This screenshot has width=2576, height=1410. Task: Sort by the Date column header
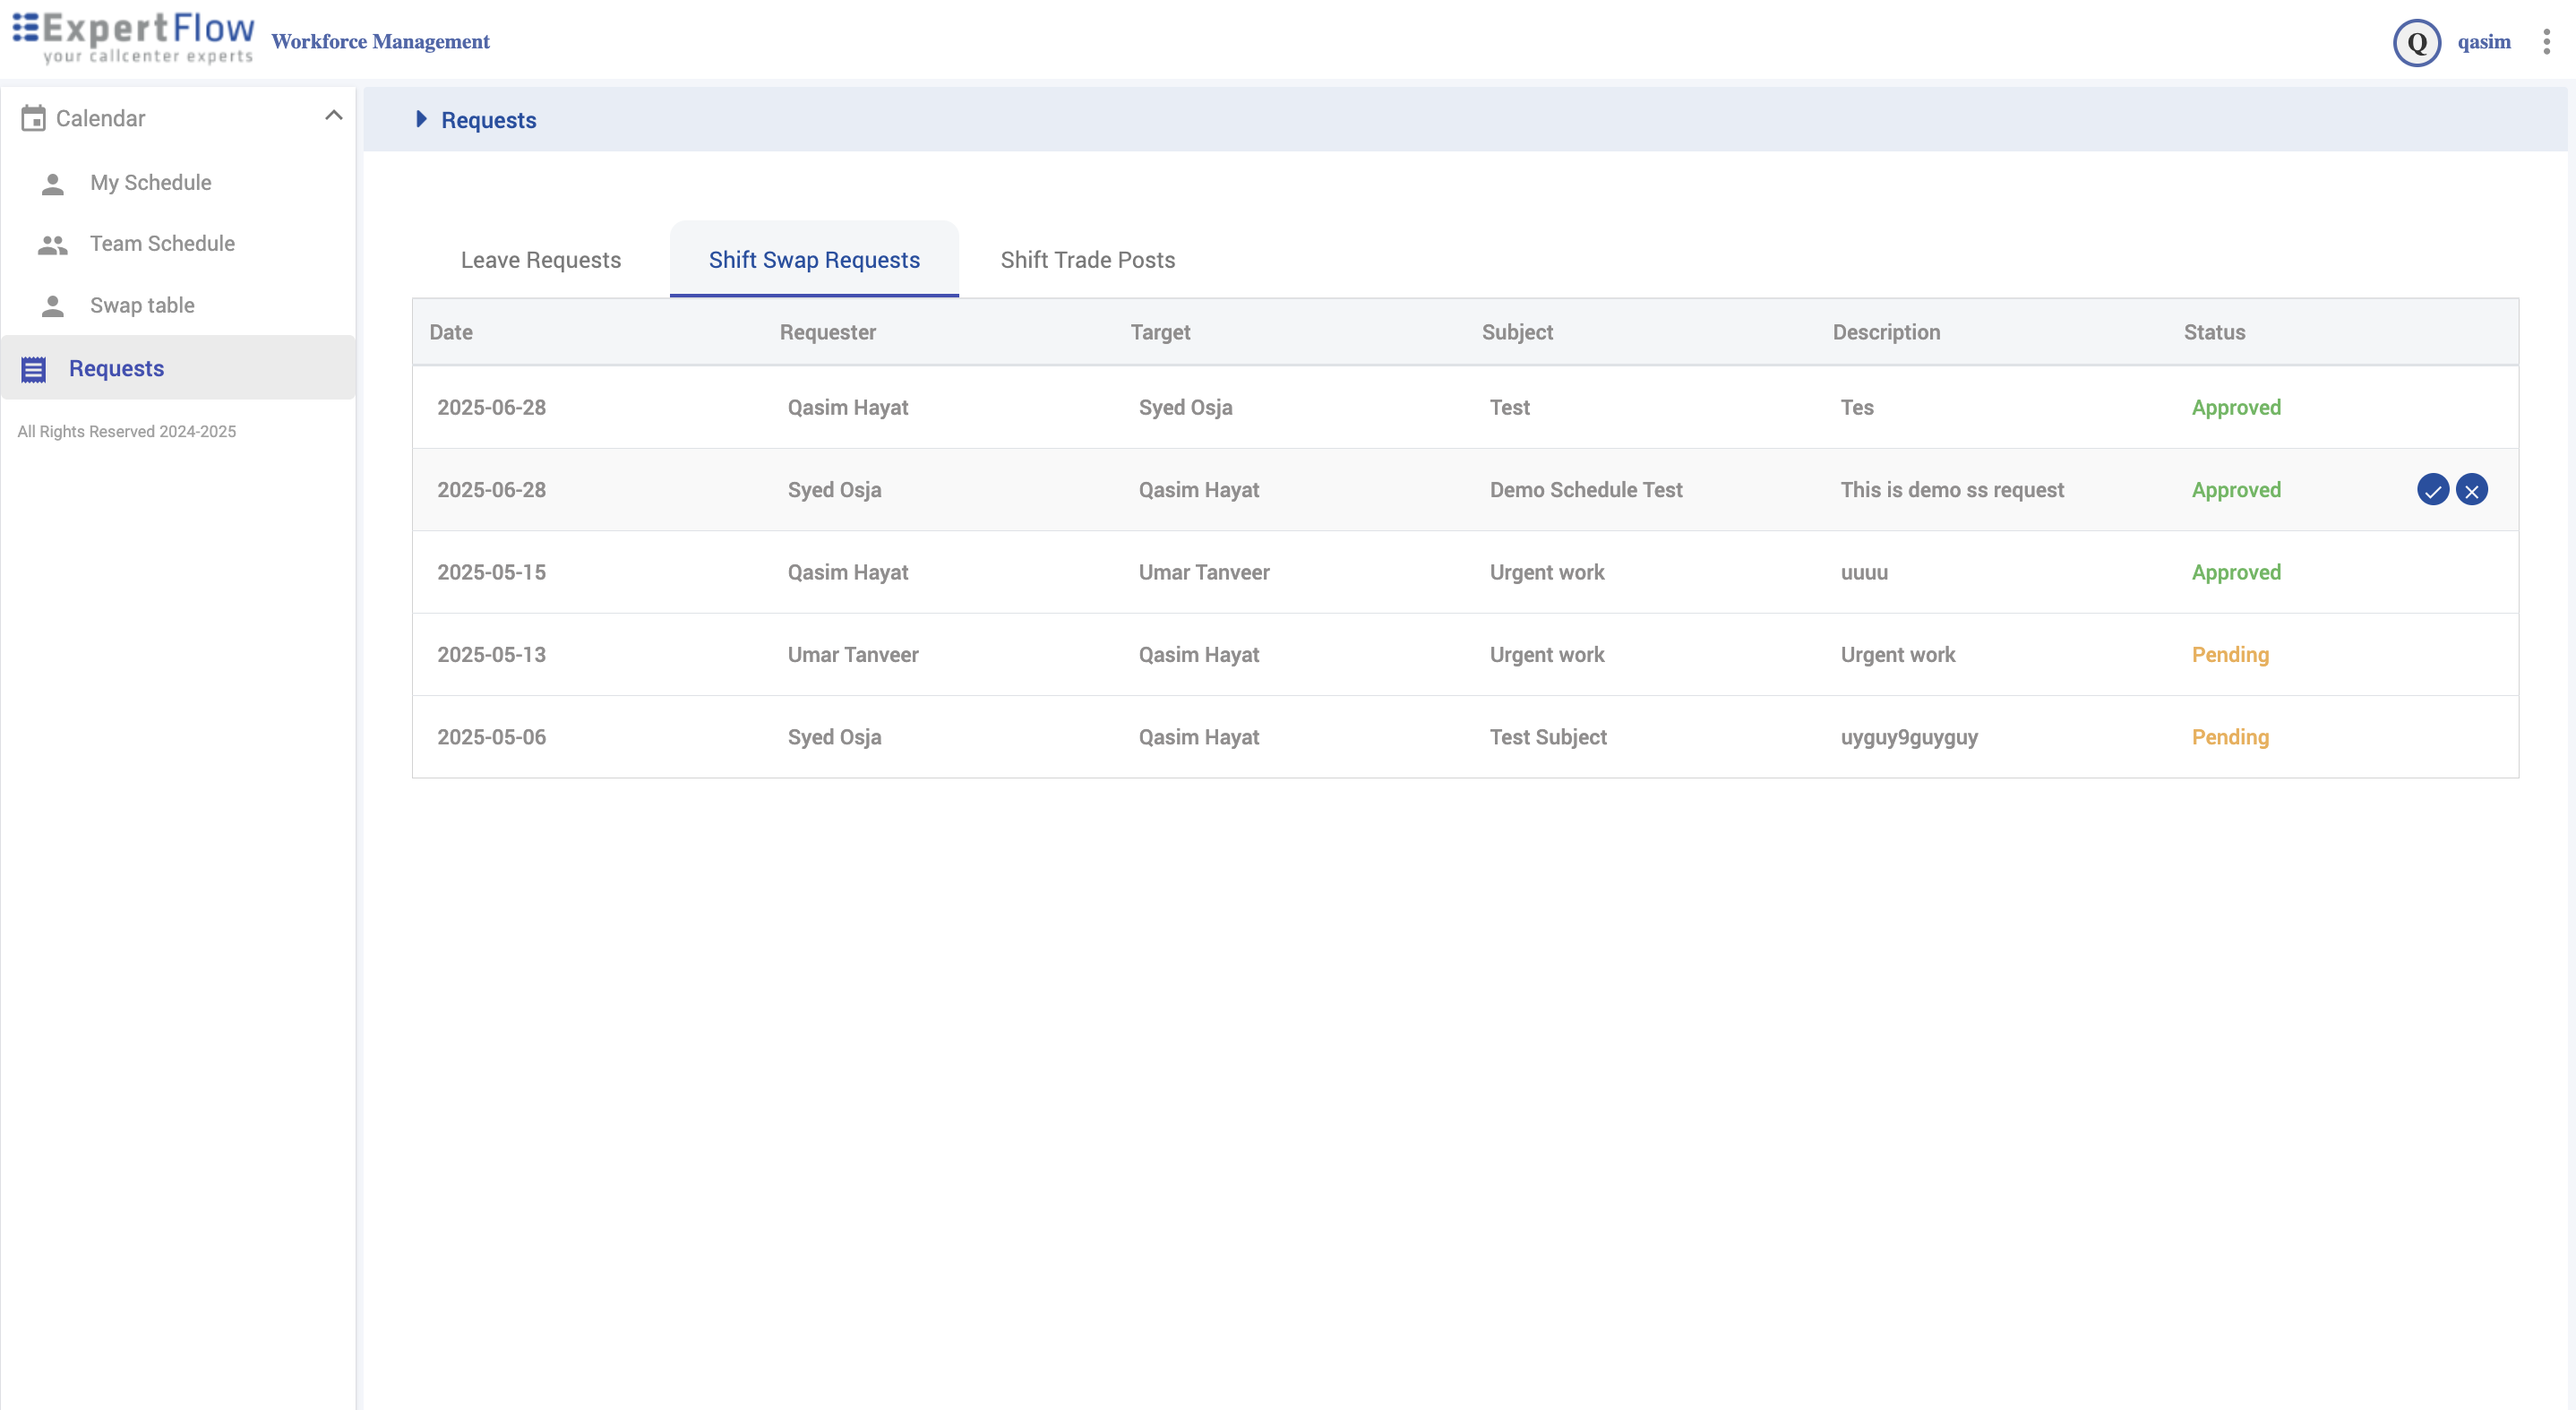(x=451, y=332)
